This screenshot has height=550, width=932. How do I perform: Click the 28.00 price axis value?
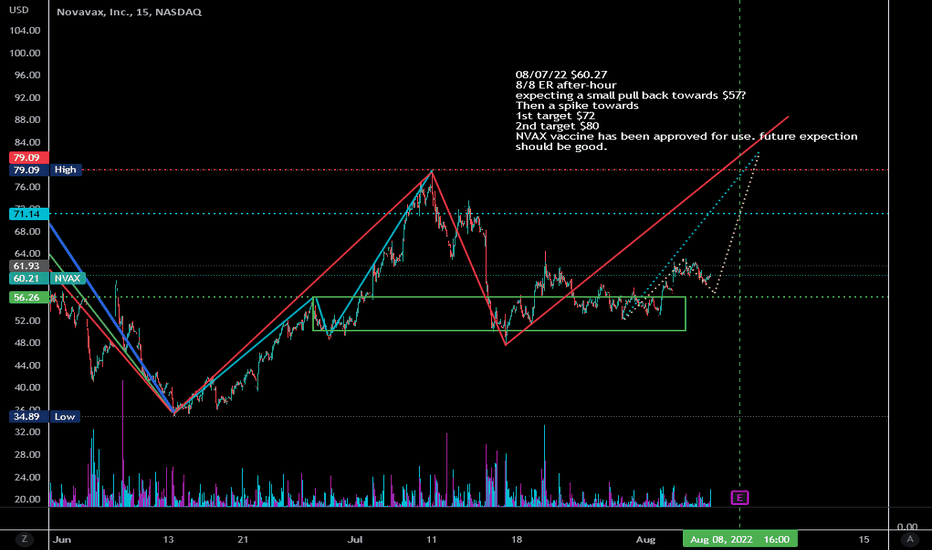27,455
